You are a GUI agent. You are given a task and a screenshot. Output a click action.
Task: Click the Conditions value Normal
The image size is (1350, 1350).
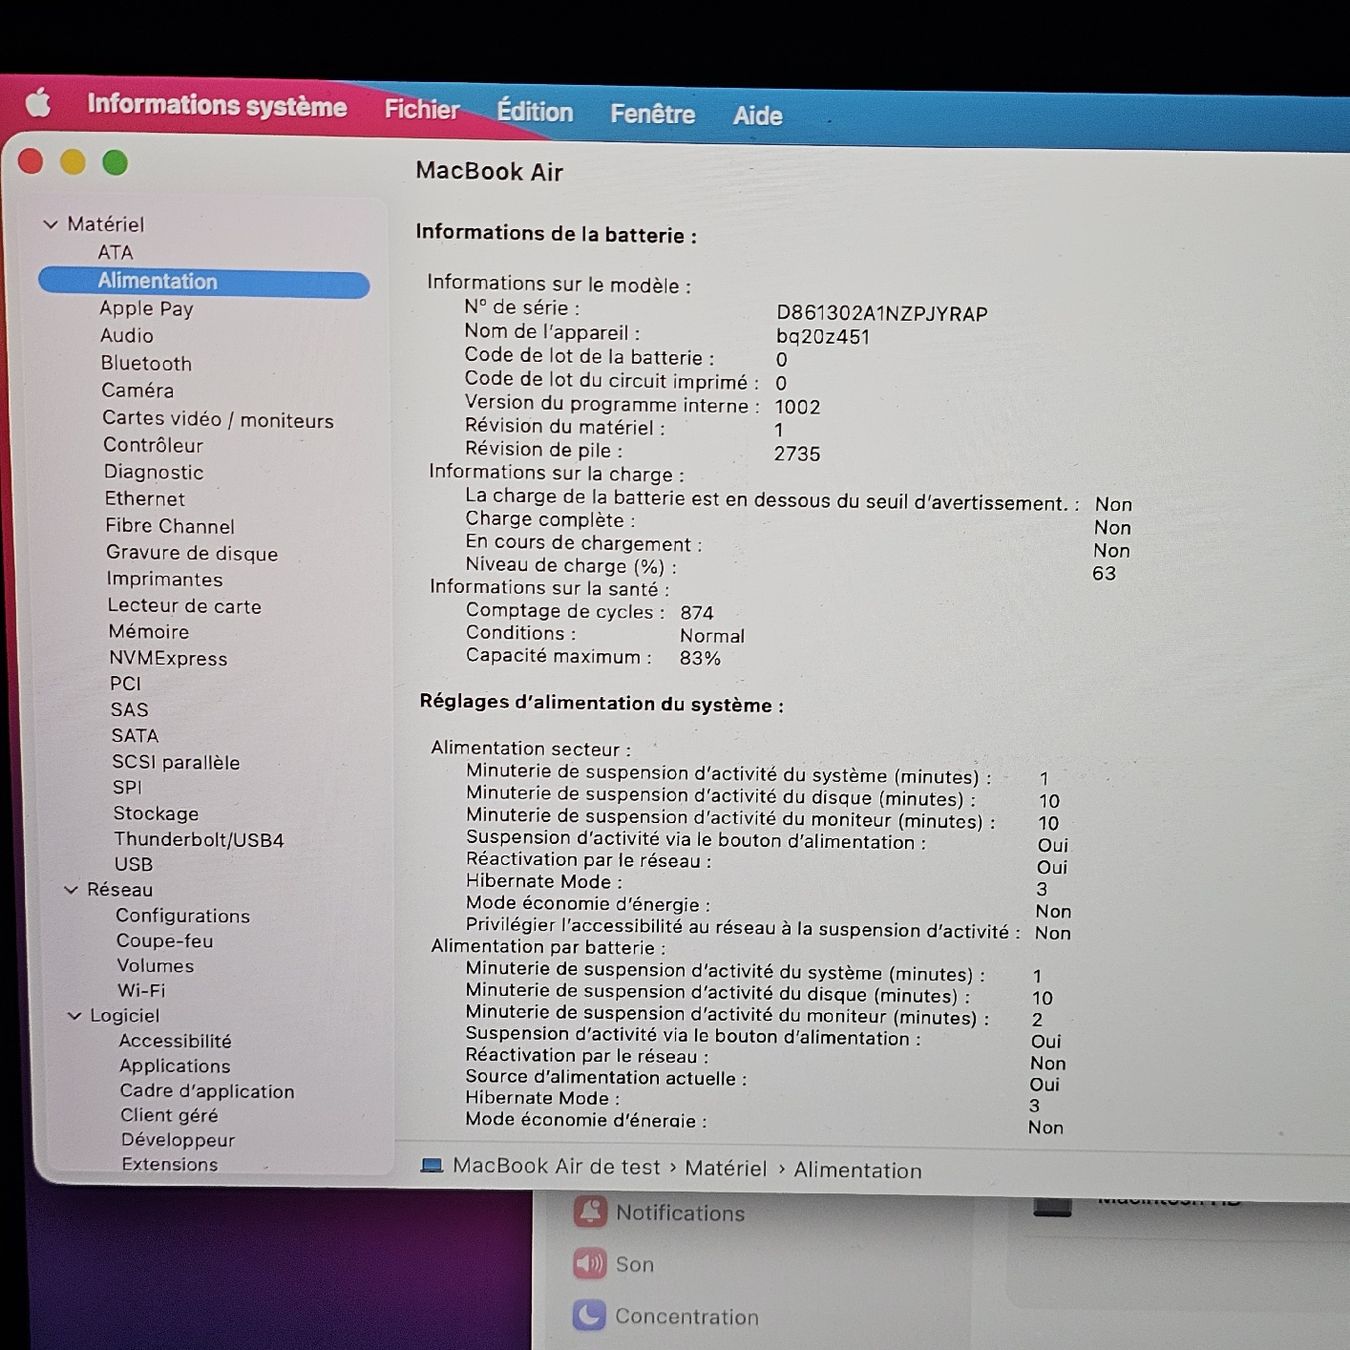point(712,635)
